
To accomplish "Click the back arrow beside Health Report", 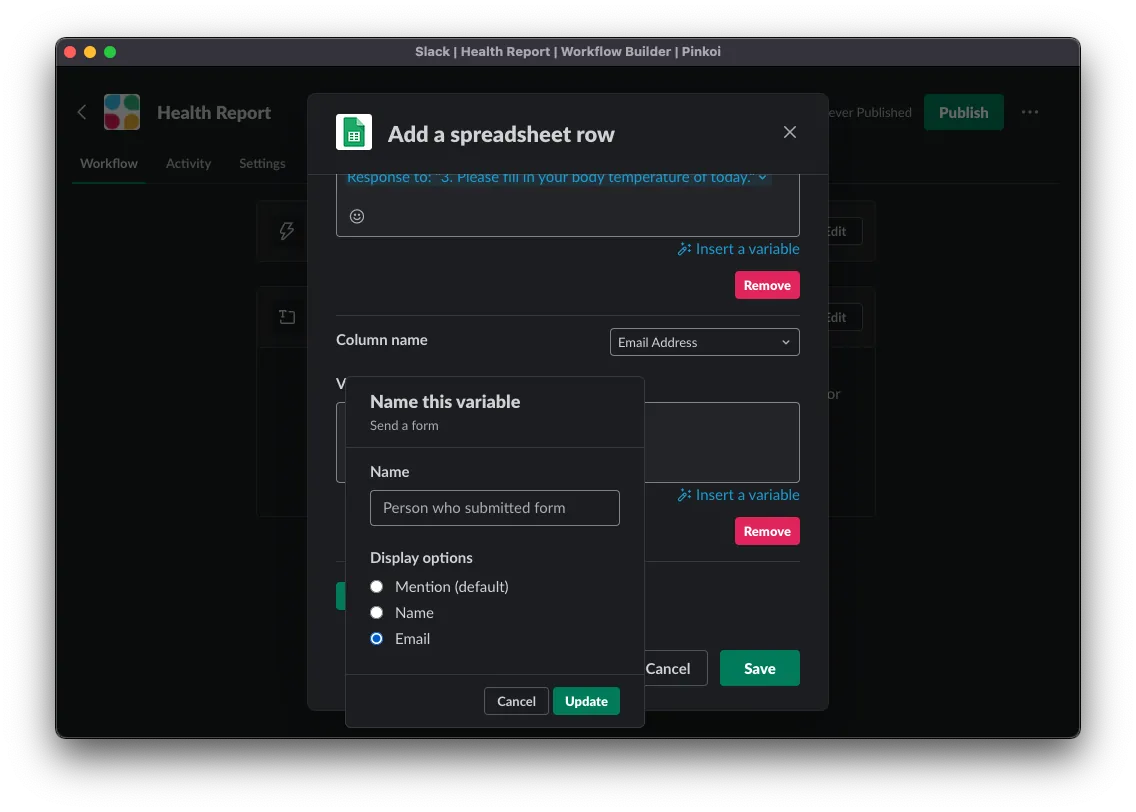I will [82, 112].
